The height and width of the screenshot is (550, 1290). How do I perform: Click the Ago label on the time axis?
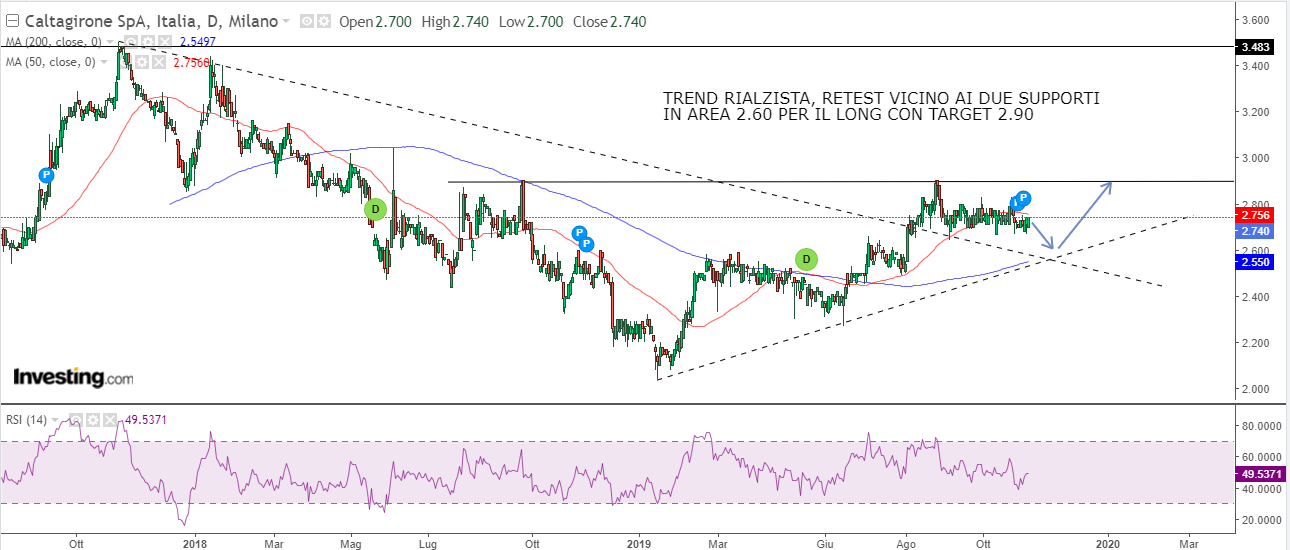[x=907, y=543]
